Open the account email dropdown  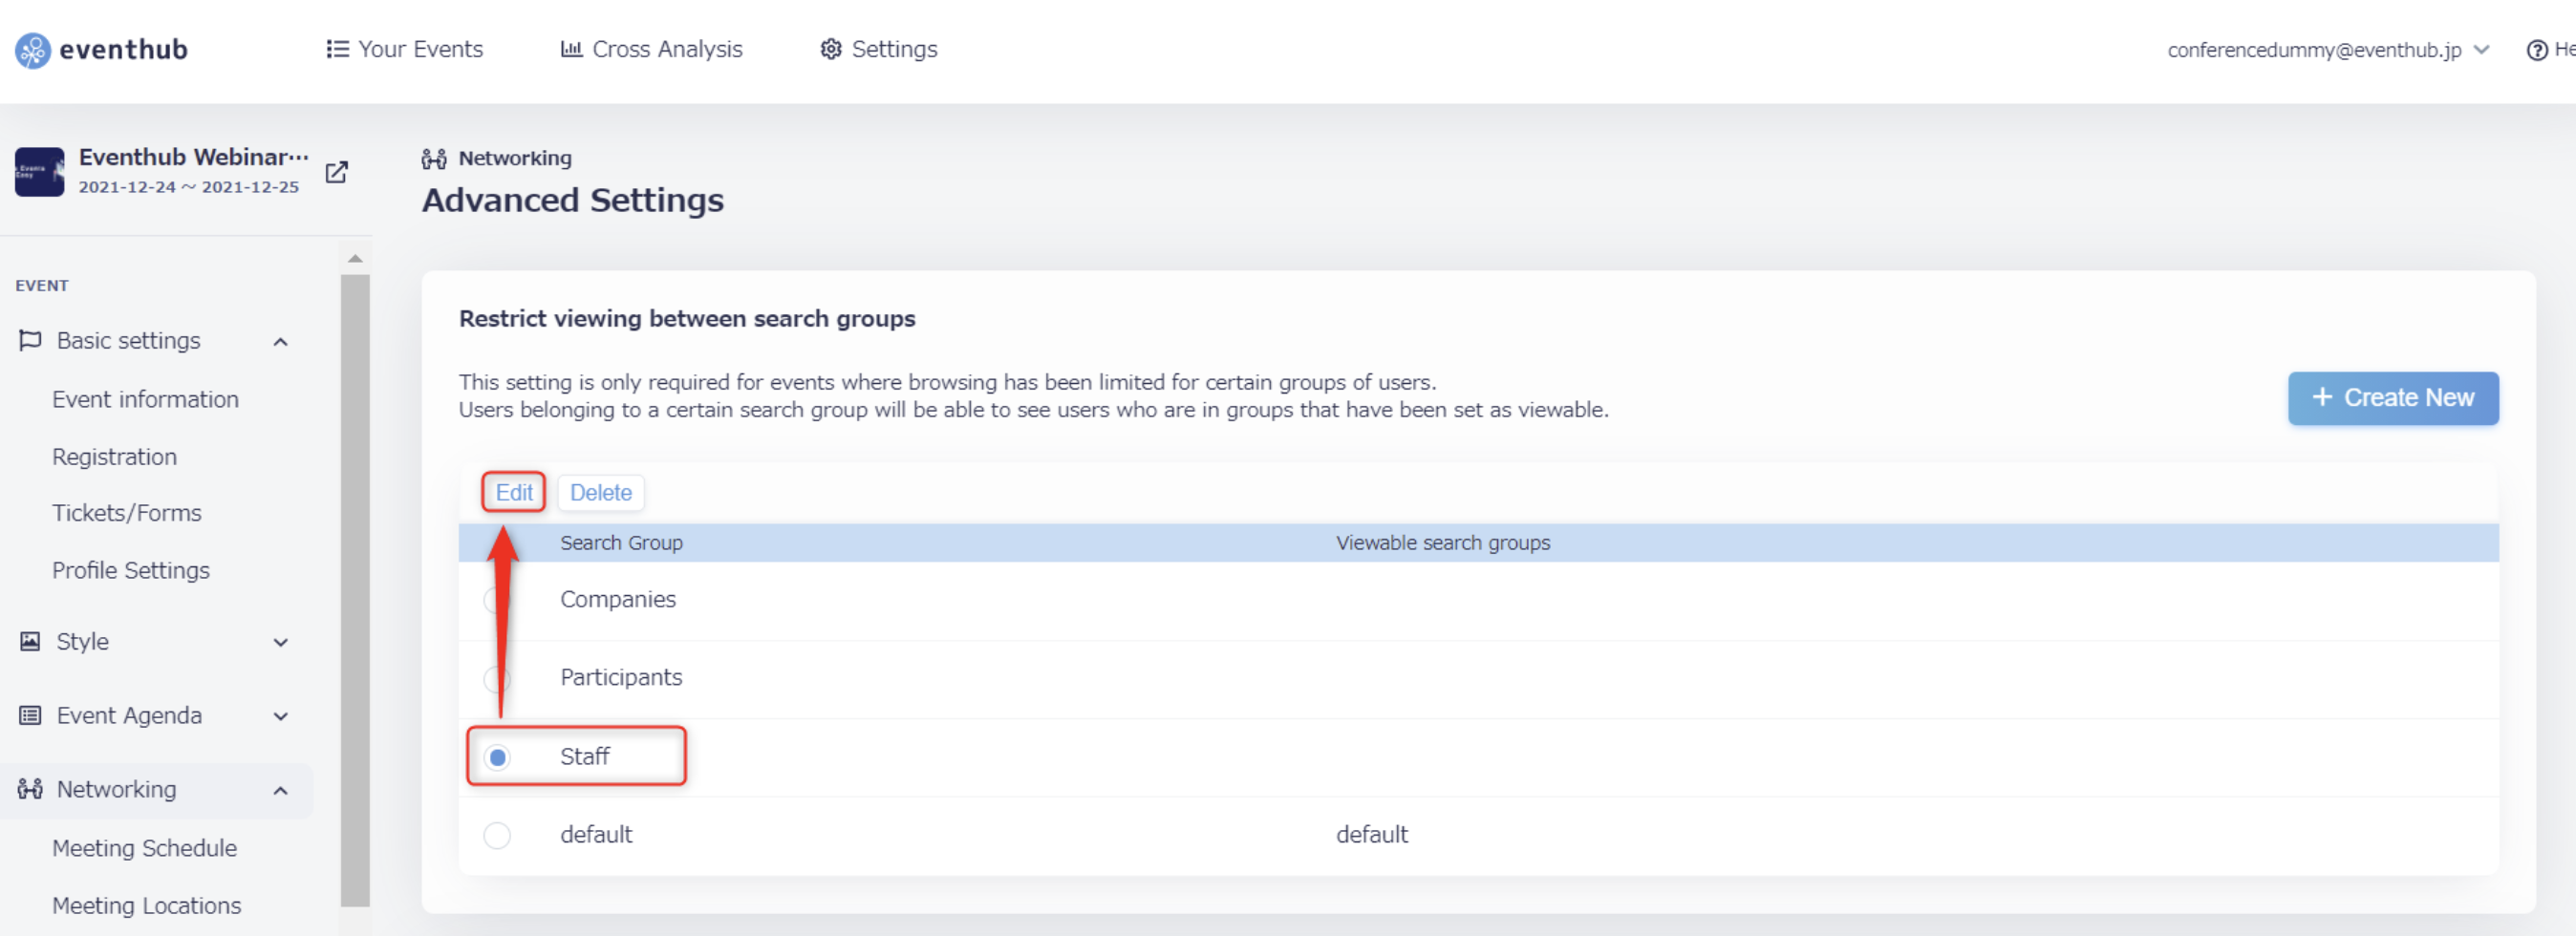tap(2327, 50)
